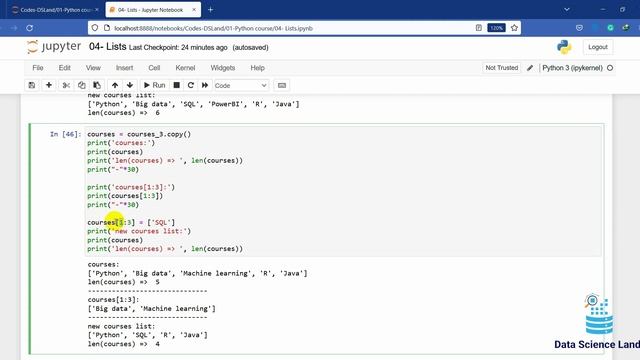The width and height of the screenshot is (640, 360).
Task: Click the address bar URL
Action: point(213,28)
